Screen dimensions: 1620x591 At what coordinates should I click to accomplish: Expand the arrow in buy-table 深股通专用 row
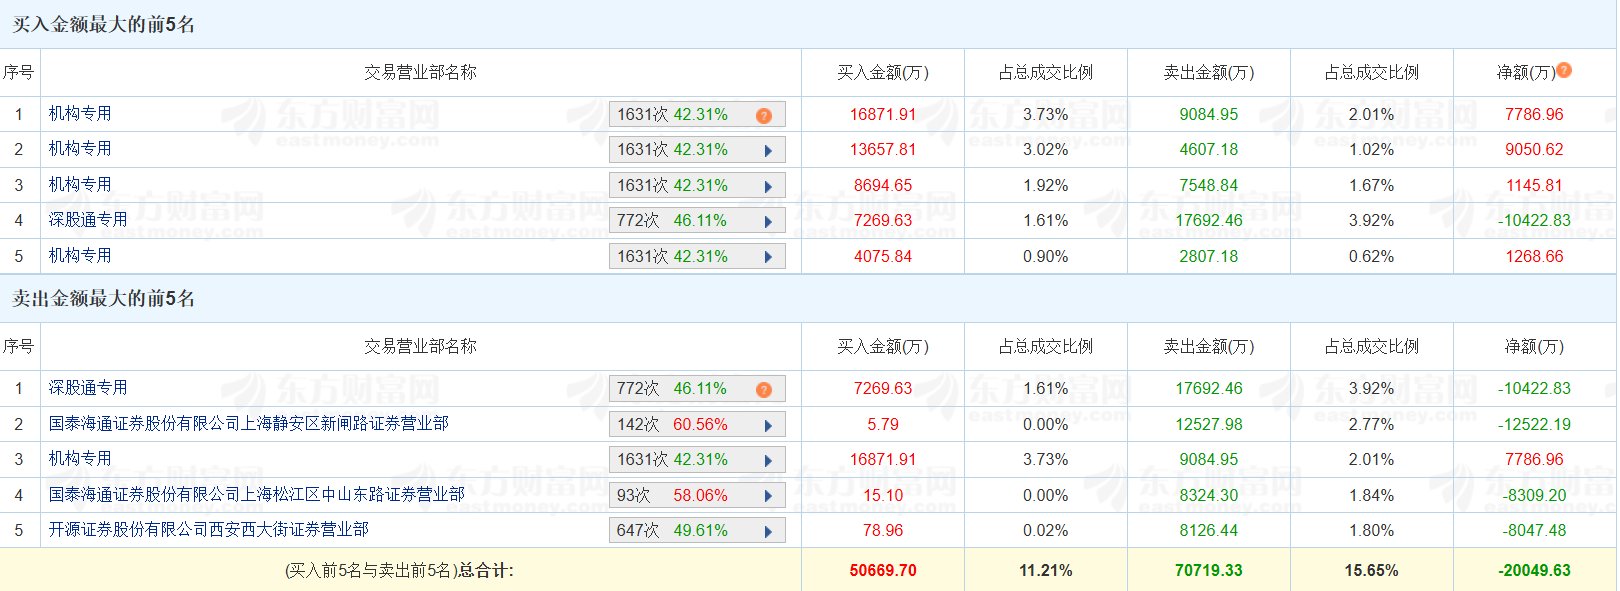coord(768,222)
